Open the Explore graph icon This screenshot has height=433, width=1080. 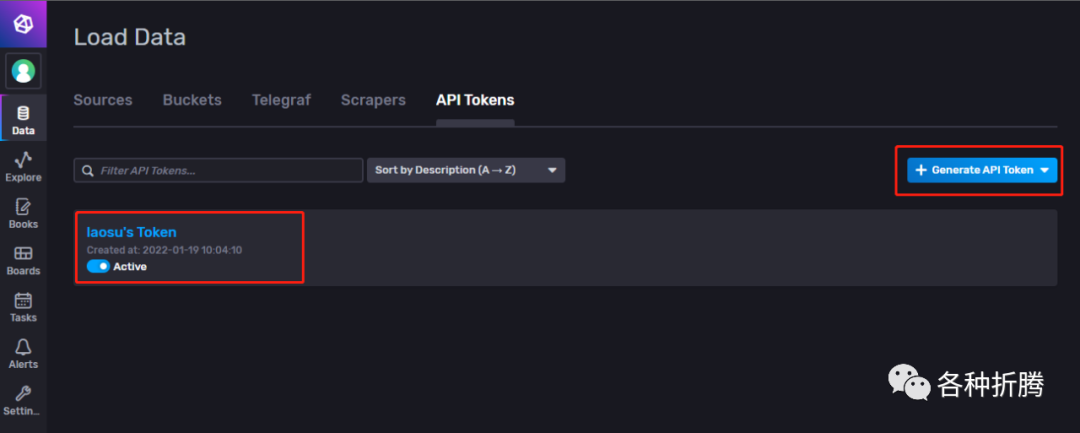pyautogui.click(x=23, y=166)
